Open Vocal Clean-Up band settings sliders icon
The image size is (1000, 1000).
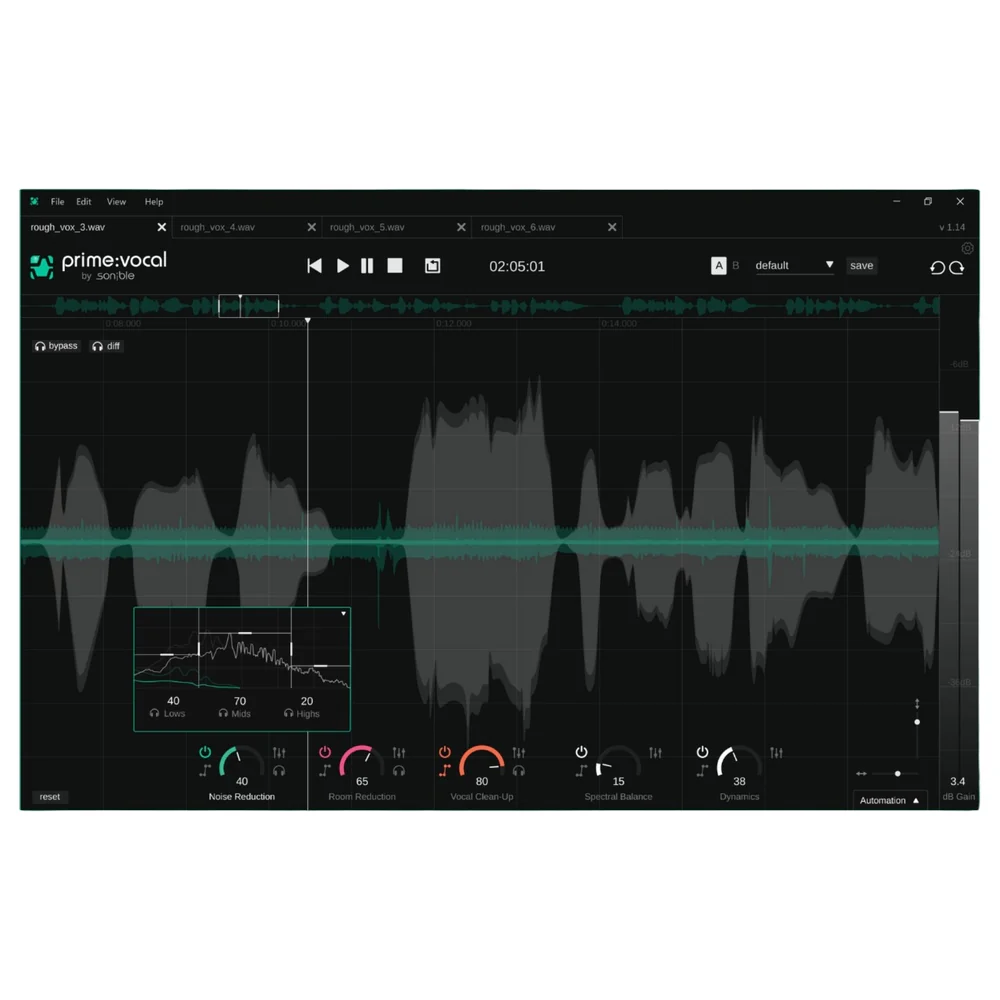[518, 753]
